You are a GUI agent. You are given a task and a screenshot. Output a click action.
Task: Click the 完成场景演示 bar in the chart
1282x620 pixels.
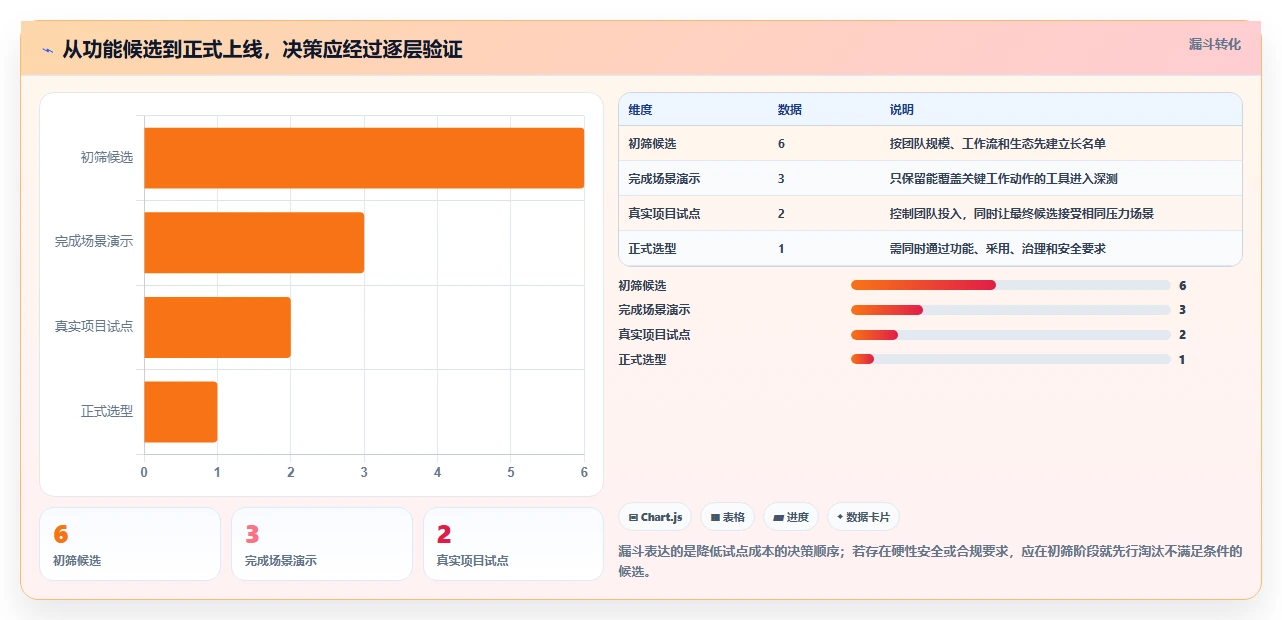tap(254, 242)
